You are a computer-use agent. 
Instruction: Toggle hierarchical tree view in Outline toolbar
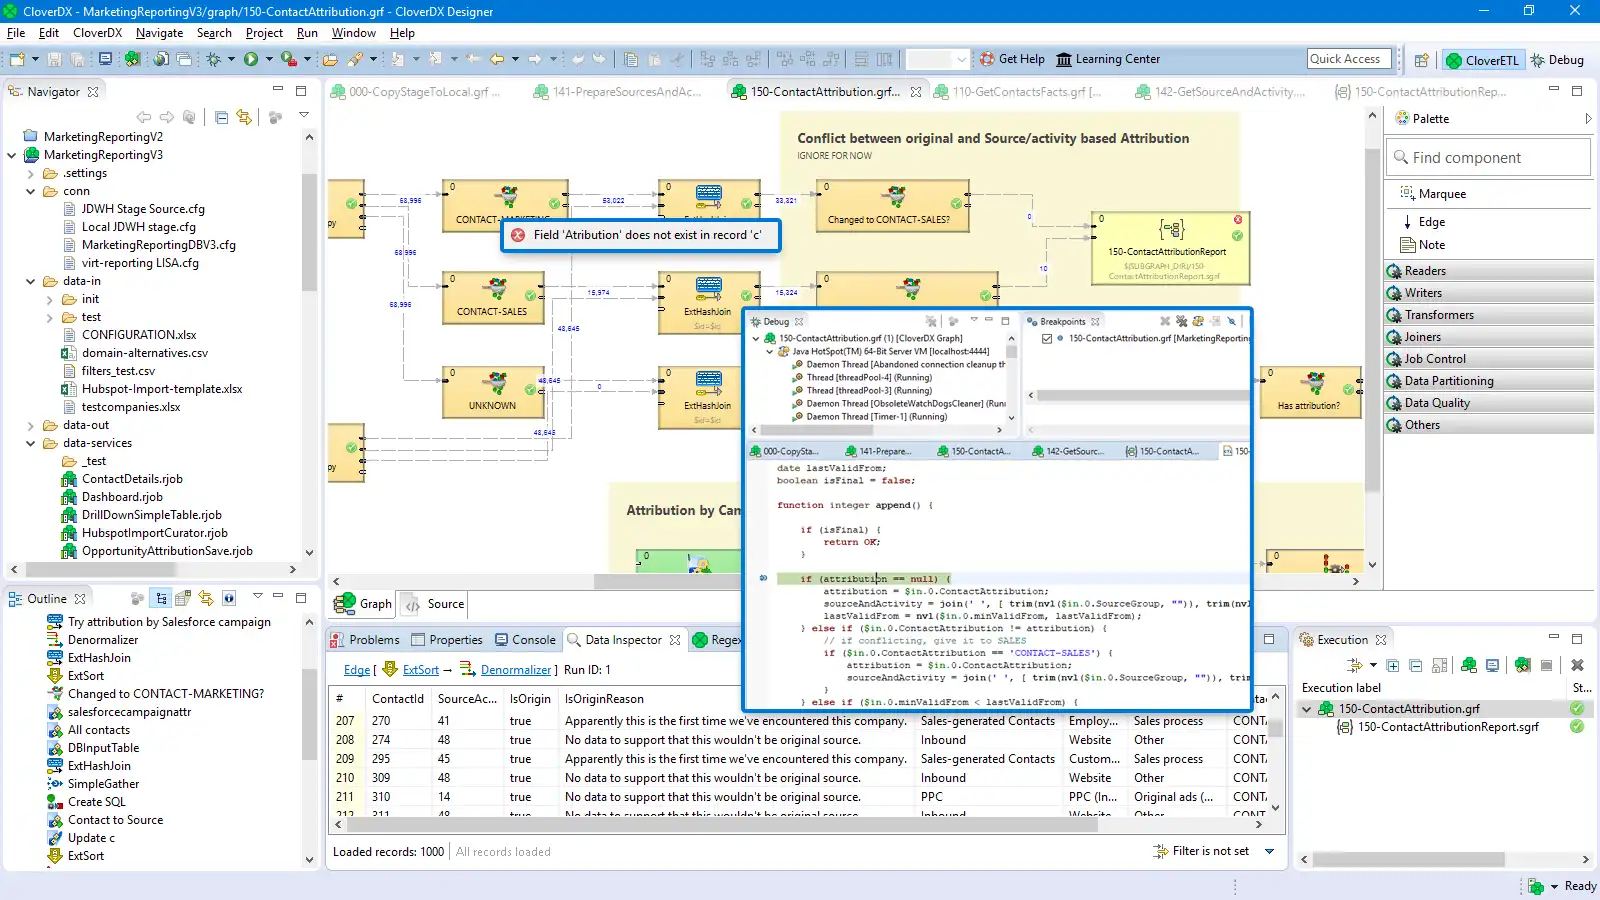click(x=161, y=598)
